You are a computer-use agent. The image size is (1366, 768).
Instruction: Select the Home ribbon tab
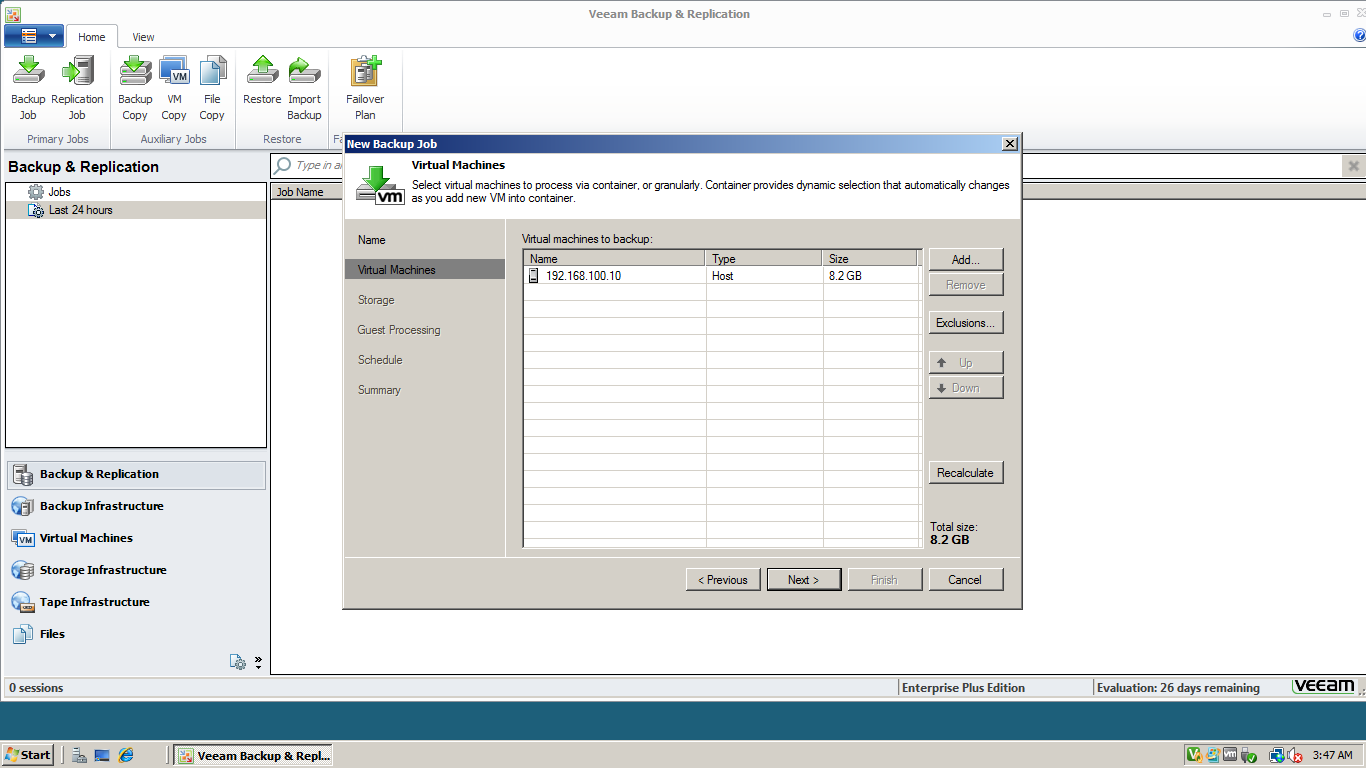pos(92,36)
